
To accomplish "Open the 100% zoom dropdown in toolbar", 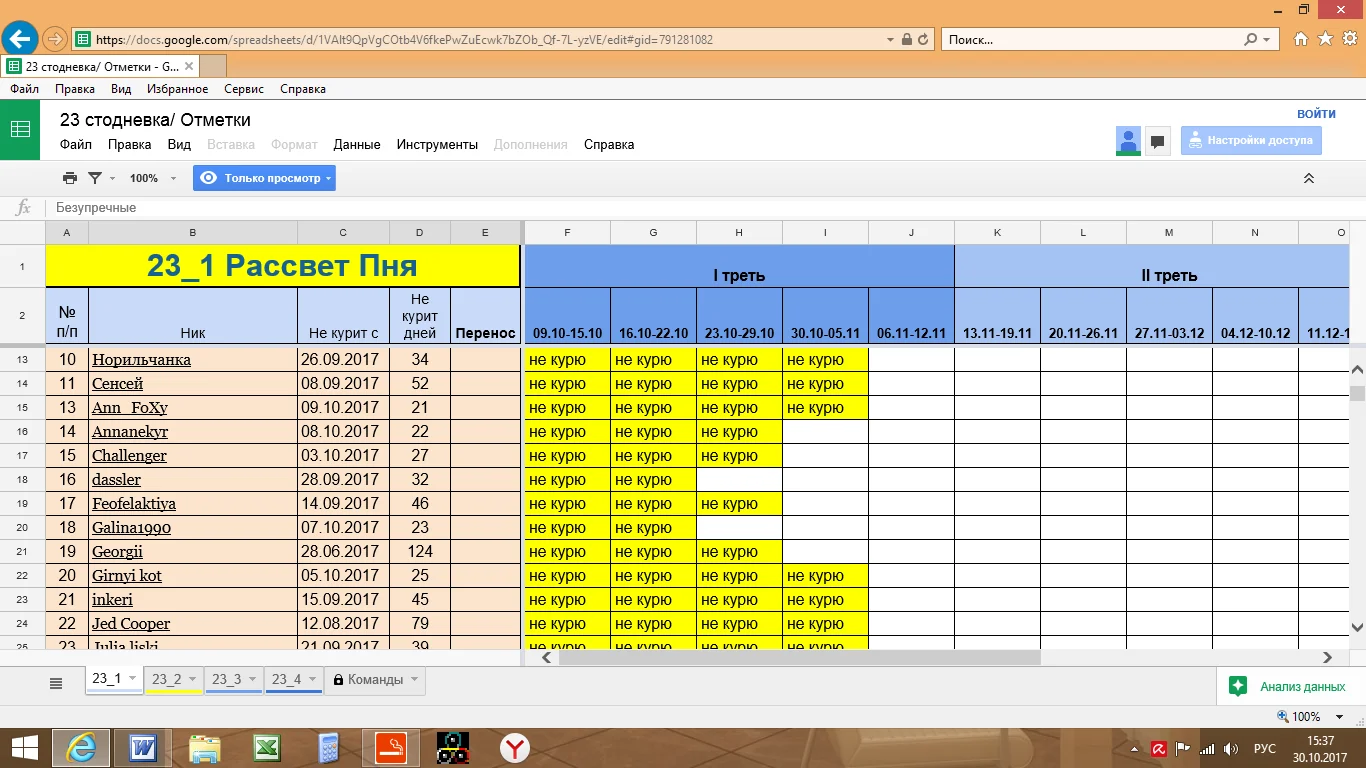I will pos(153,178).
